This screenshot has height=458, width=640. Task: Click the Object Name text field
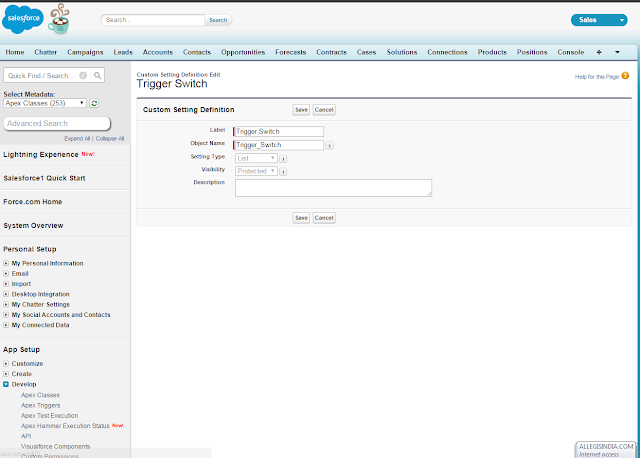279,145
